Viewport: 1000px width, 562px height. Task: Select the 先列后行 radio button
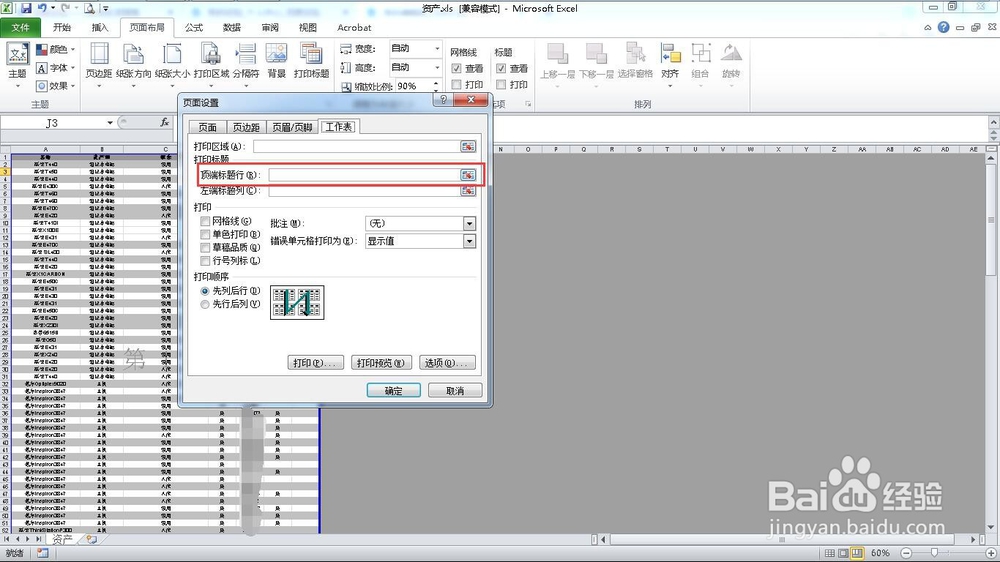pyautogui.click(x=205, y=291)
